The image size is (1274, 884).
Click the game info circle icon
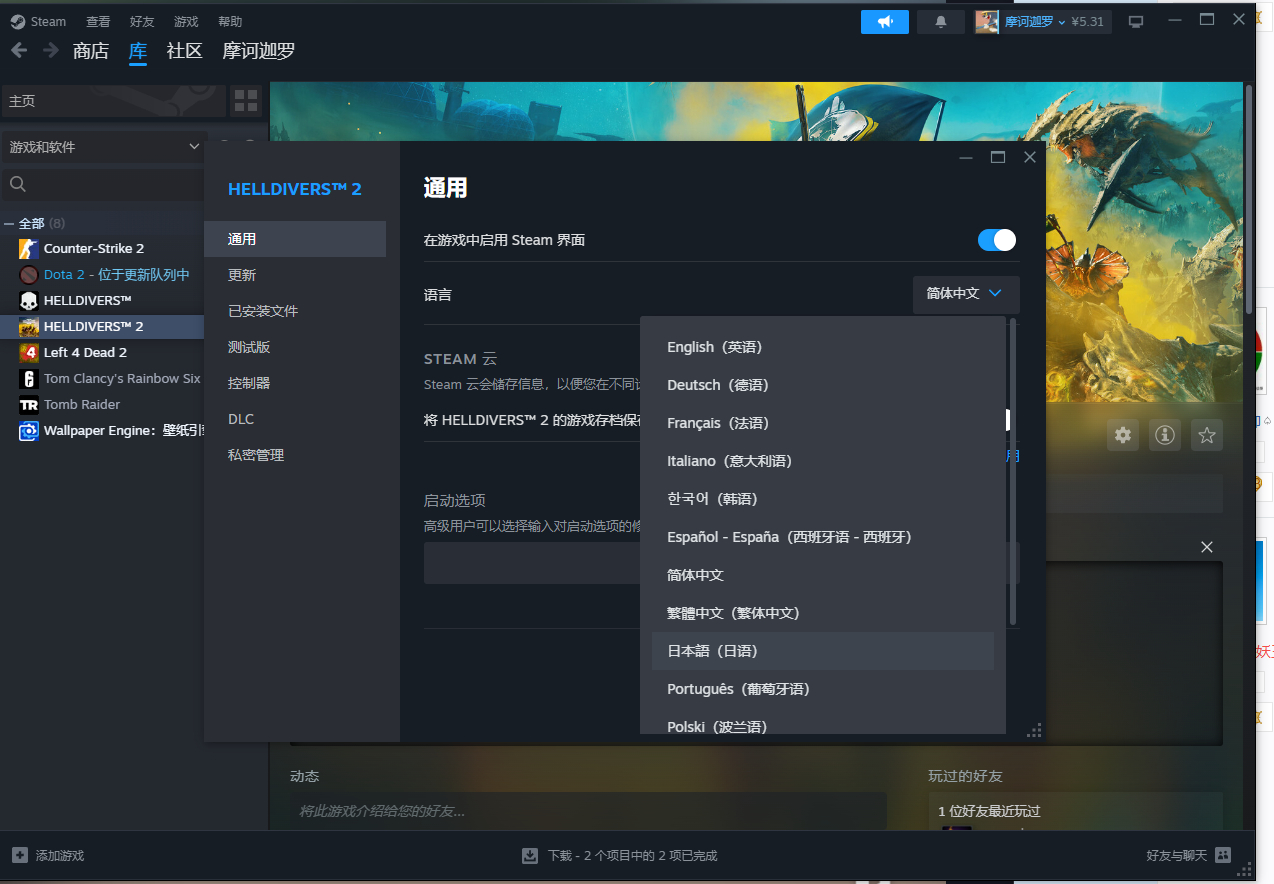[1165, 435]
